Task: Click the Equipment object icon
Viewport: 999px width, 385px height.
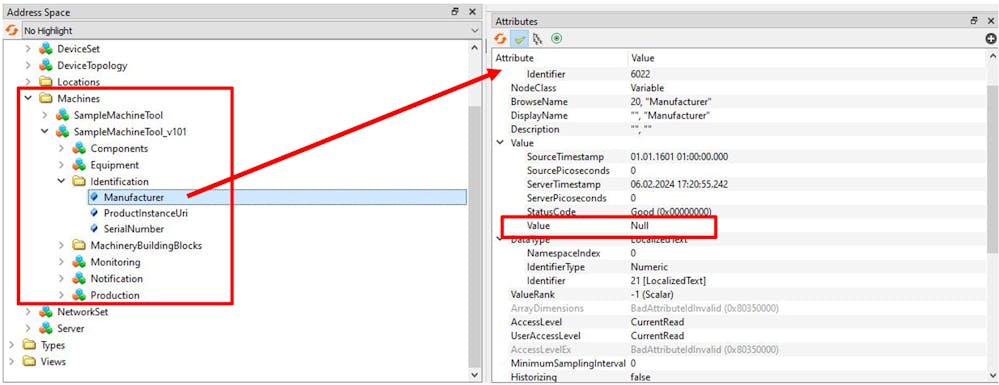Action: 78,164
